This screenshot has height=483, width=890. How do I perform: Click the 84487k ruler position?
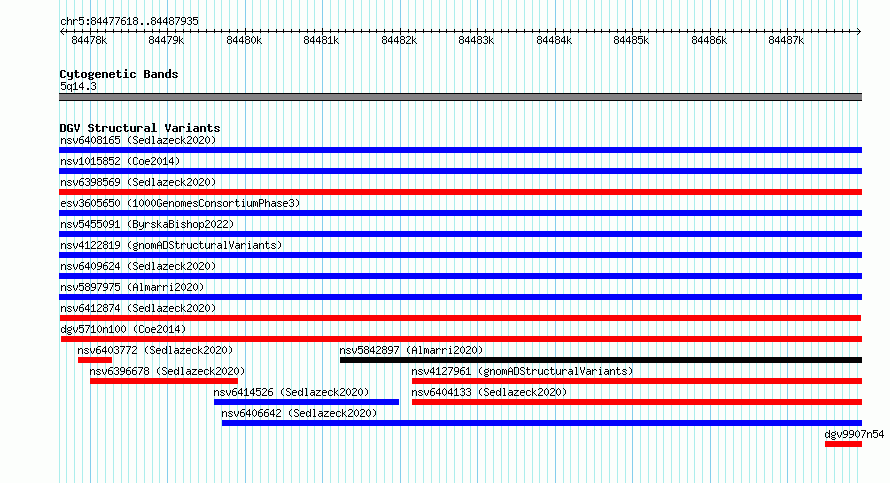pos(786,40)
